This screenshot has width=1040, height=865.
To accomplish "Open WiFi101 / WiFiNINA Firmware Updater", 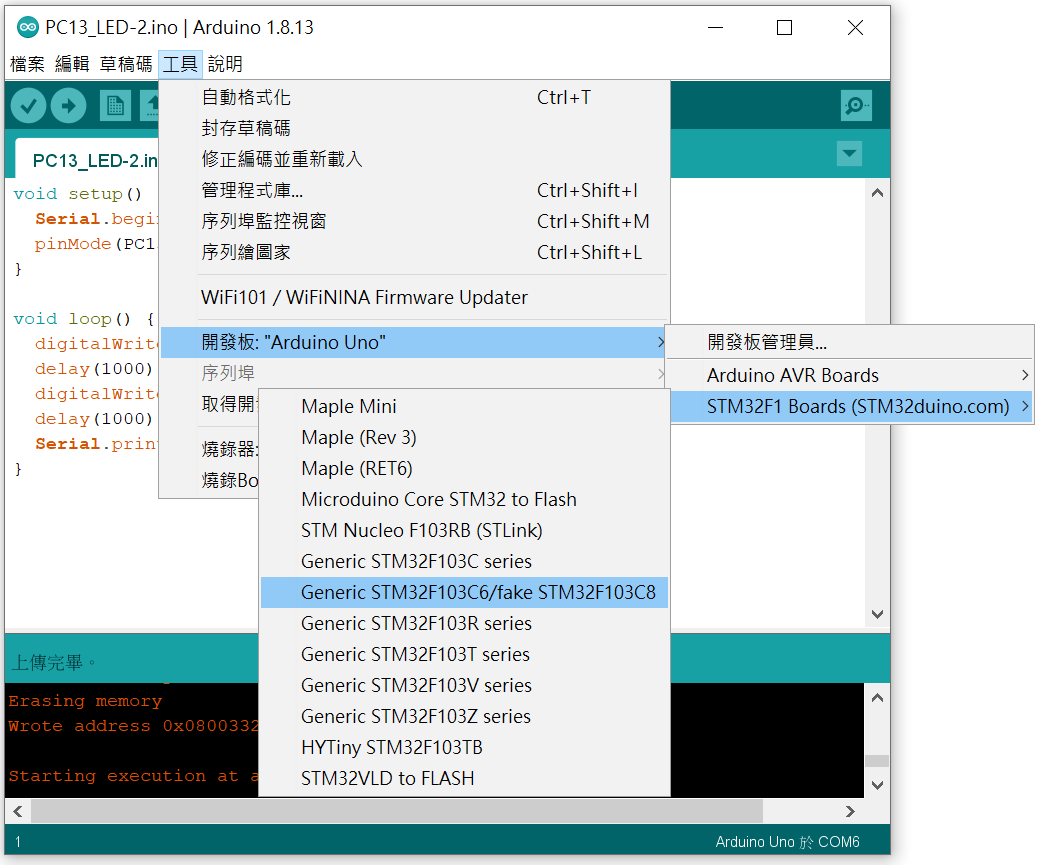I will [414, 297].
